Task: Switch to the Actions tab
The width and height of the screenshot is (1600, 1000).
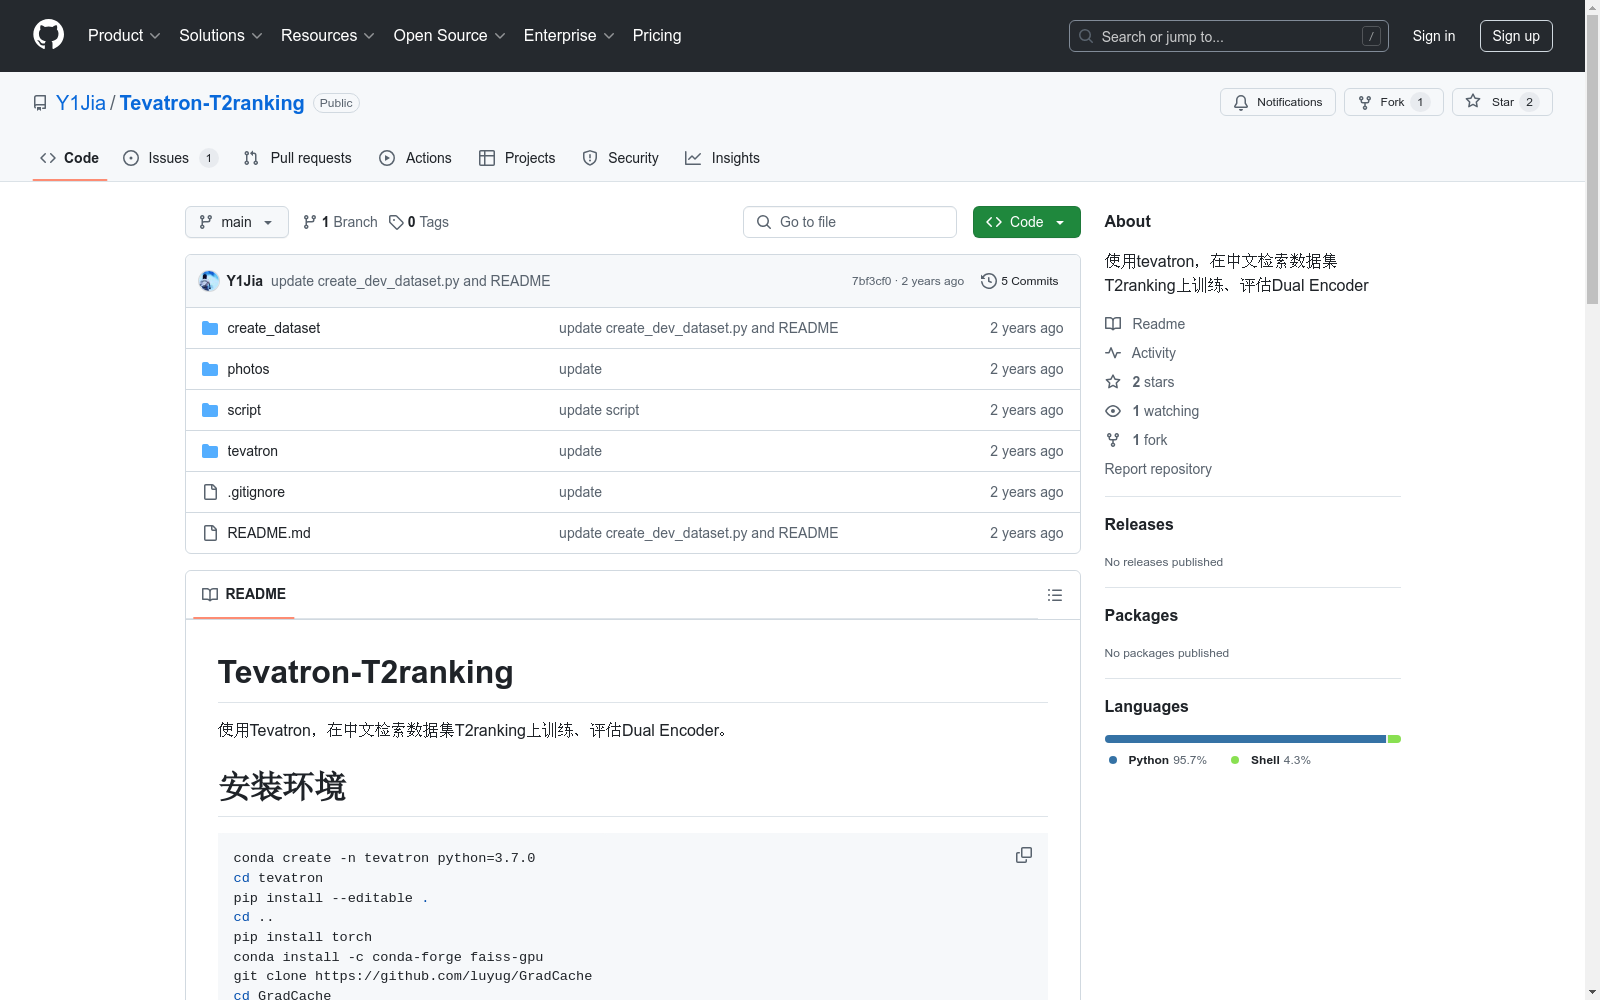Action: click(416, 158)
